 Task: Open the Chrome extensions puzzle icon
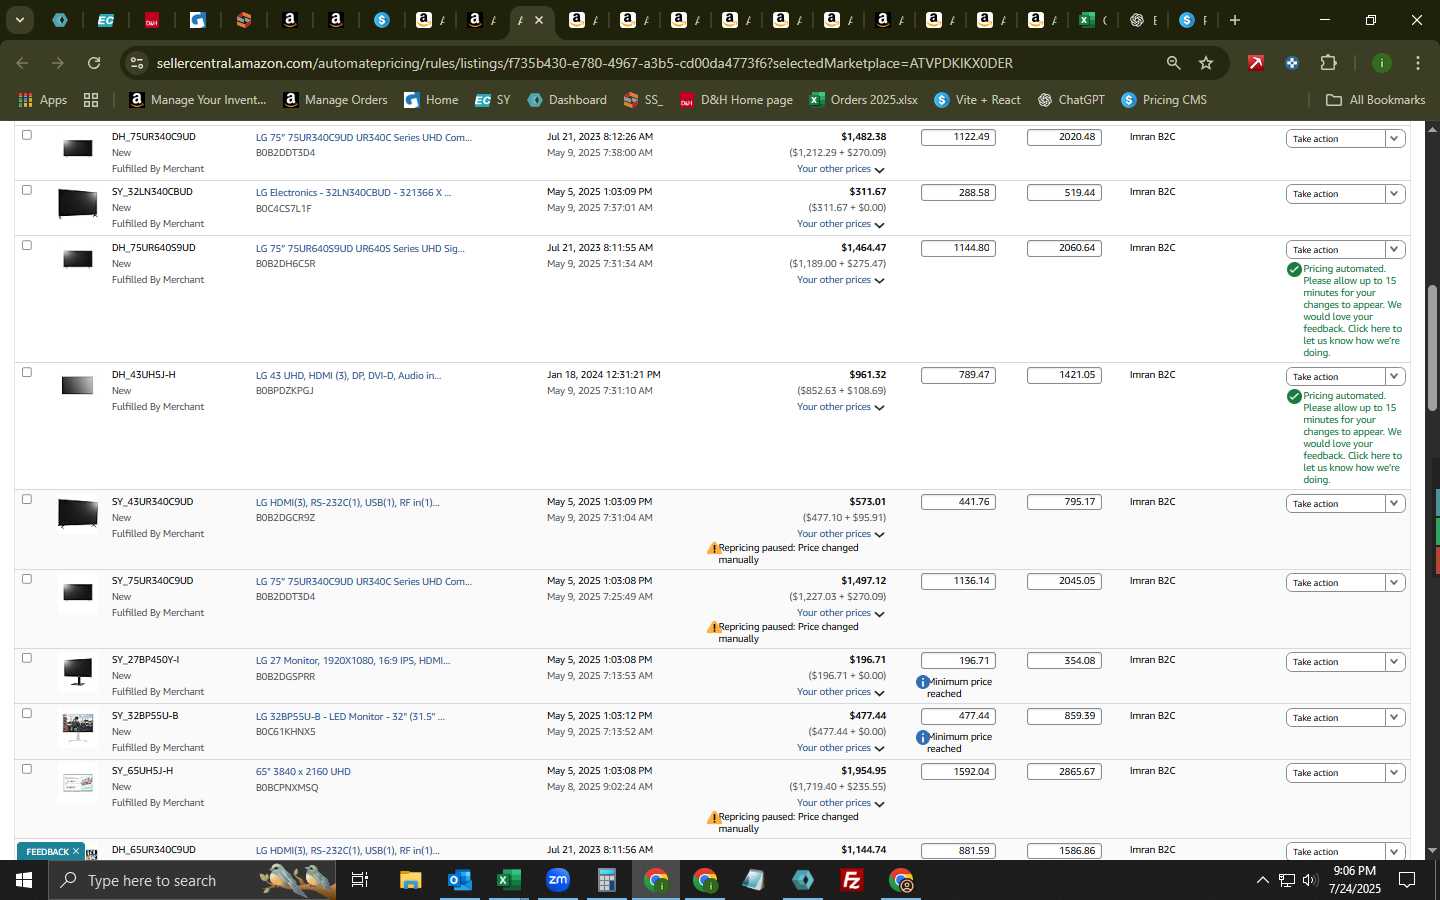(1328, 63)
